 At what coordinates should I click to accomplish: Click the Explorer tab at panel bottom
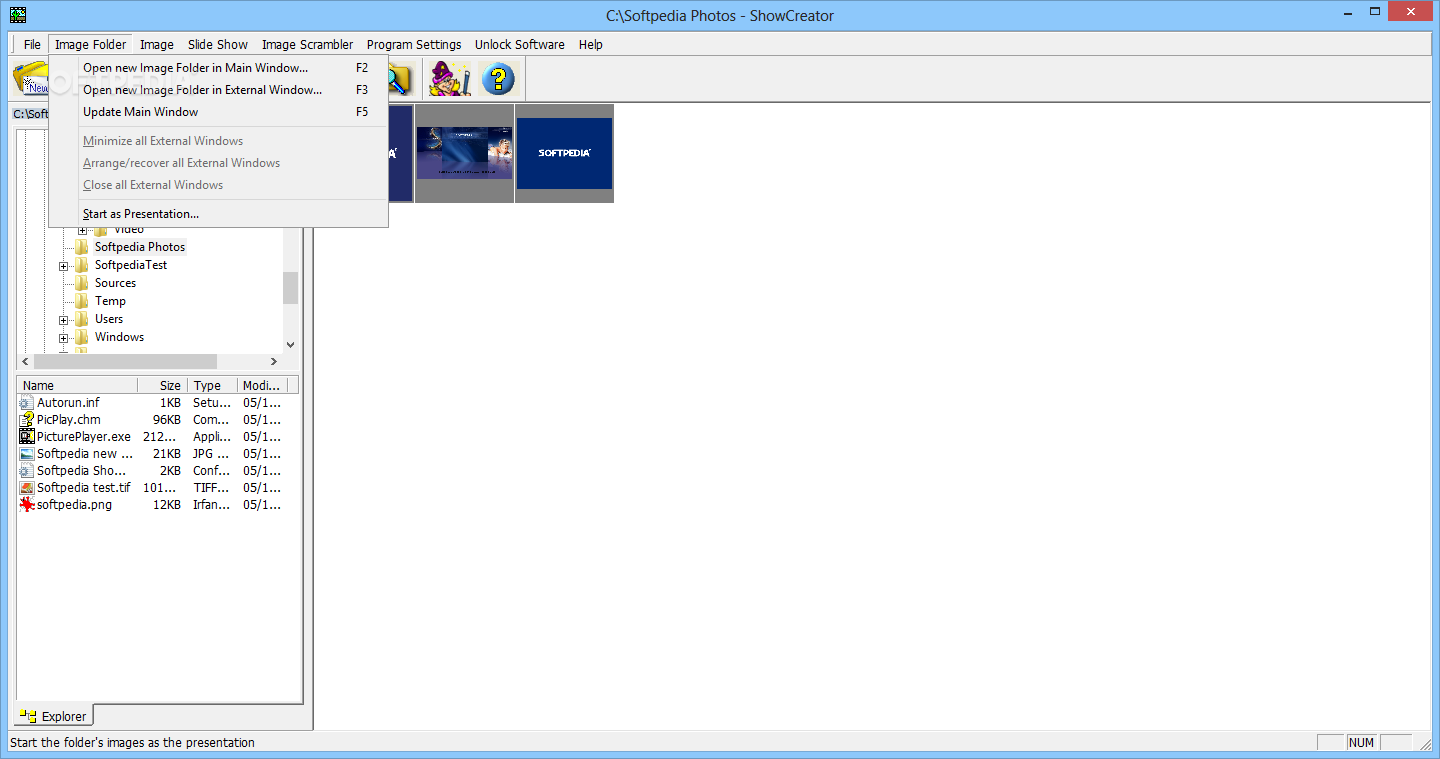tap(53, 716)
